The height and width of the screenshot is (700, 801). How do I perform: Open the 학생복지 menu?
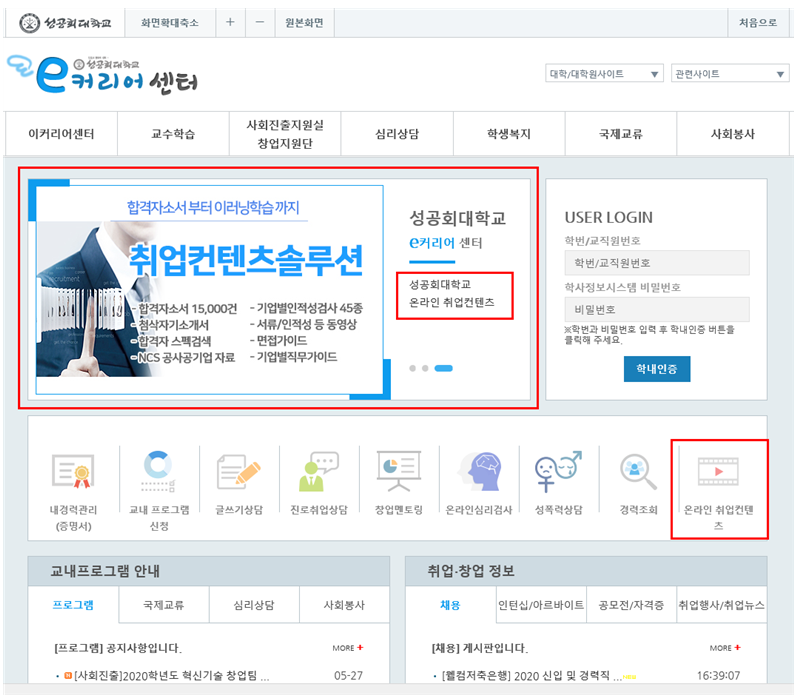coord(509,134)
